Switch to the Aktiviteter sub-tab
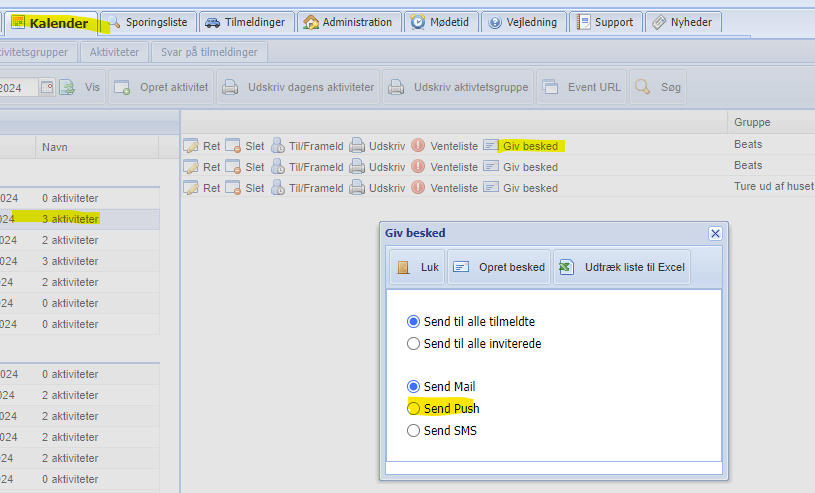The width and height of the screenshot is (815, 493). point(114,52)
